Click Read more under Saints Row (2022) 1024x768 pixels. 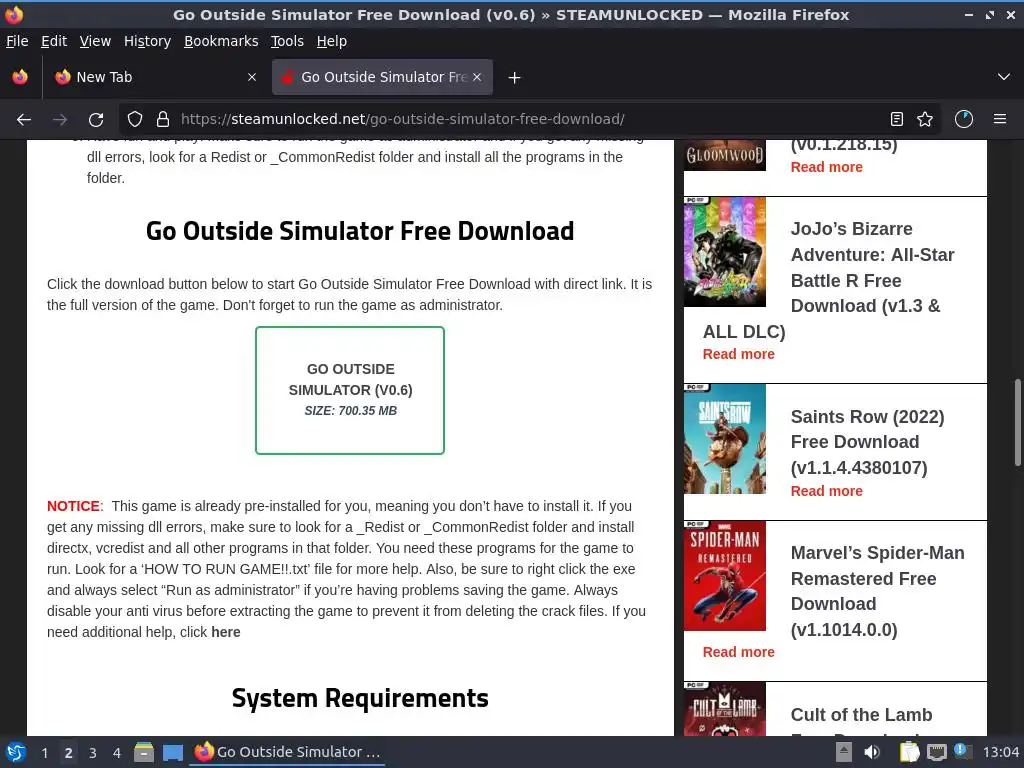826,491
